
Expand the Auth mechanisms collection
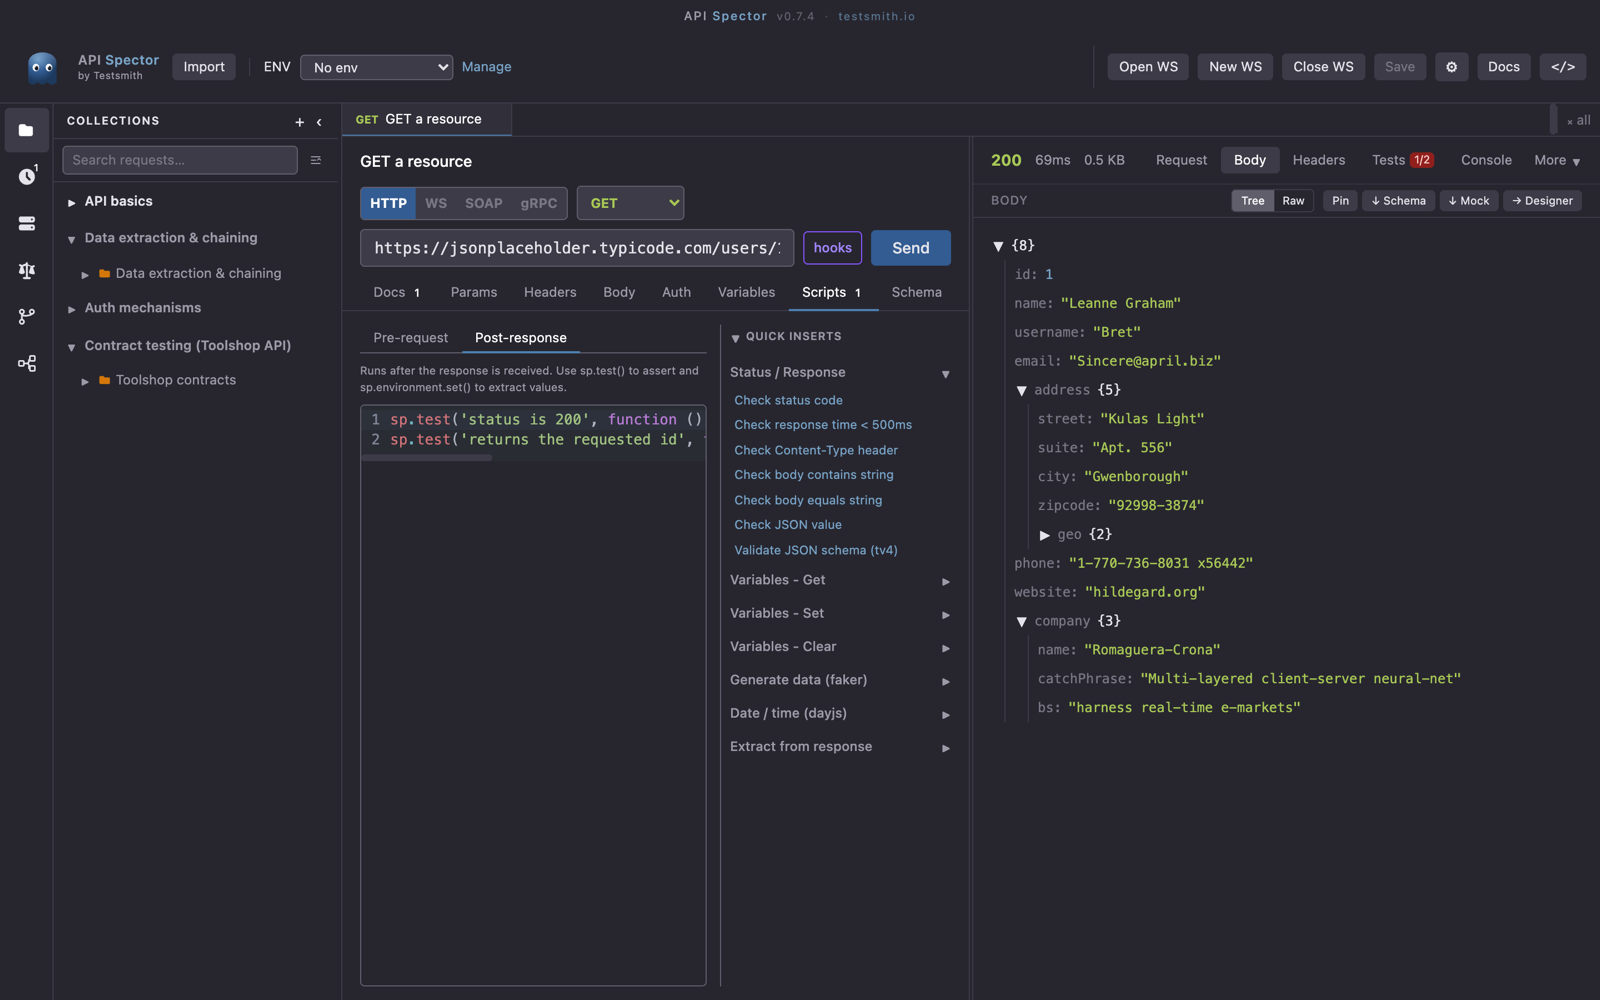pyautogui.click(x=72, y=309)
